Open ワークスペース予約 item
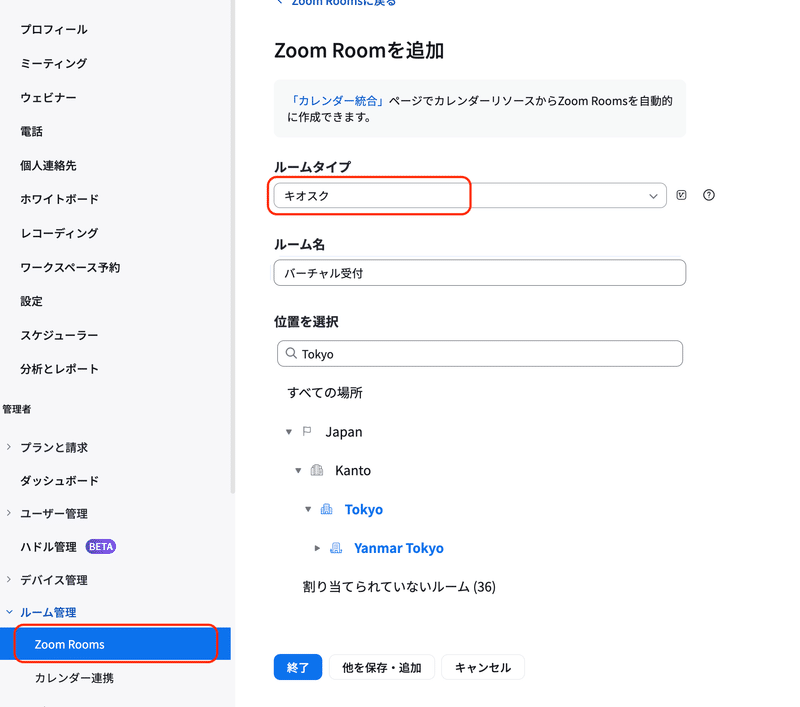 [70, 267]
